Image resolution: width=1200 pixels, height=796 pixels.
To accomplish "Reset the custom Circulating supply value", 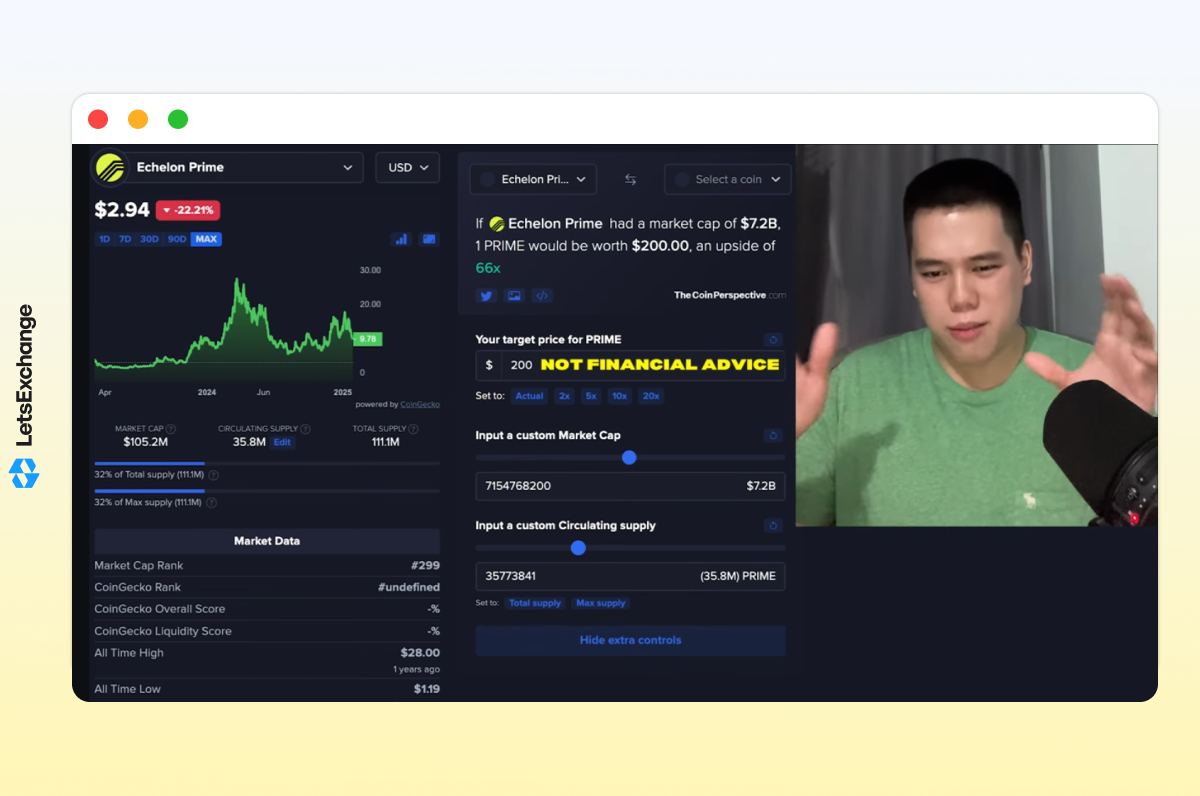I will pyautogui.click(x=772, y=526).
